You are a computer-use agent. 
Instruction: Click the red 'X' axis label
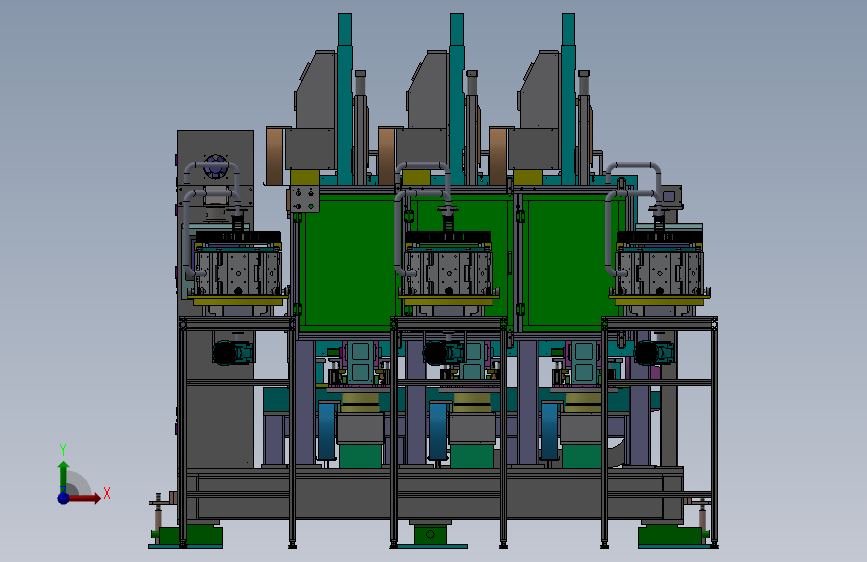pos(107,493)
